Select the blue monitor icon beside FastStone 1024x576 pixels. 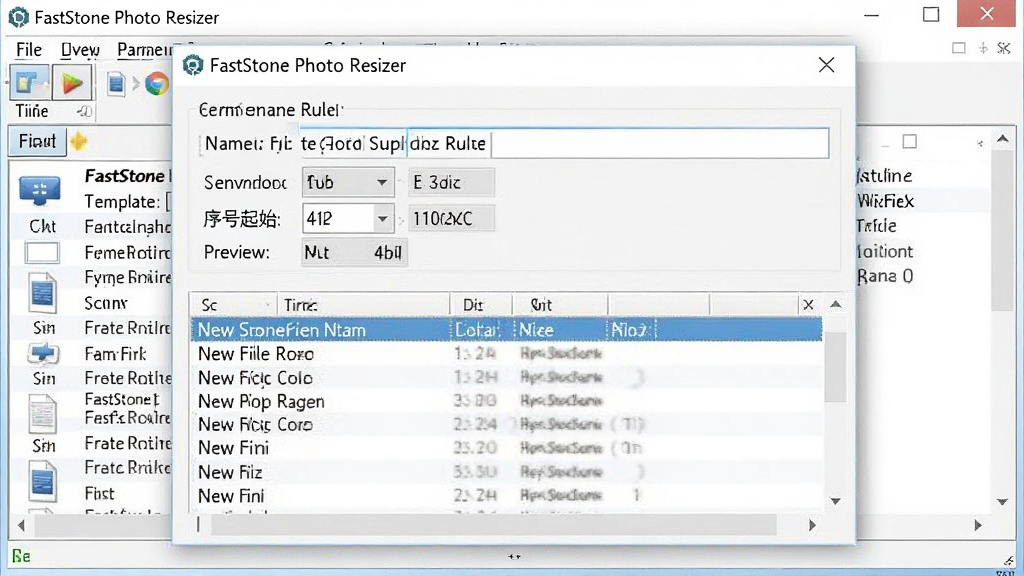(x=40, y=191)
